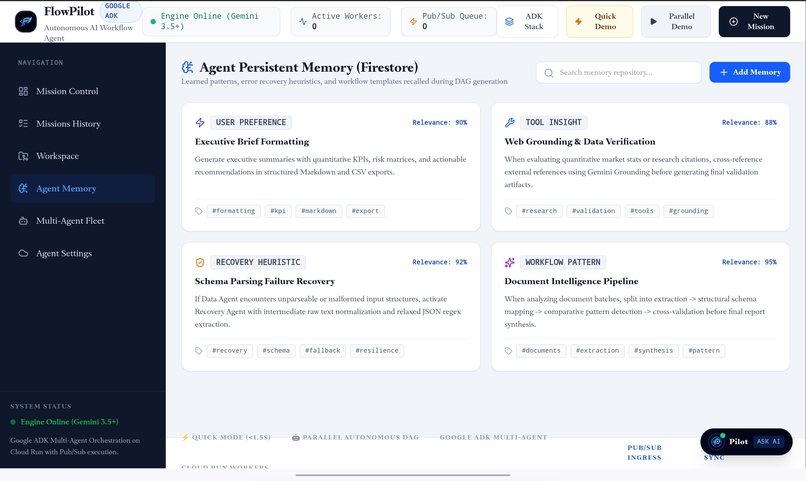Open Document Intelligence Pipeline title
The height and width of the screenshot is (481, 806).
click(571, 282)
